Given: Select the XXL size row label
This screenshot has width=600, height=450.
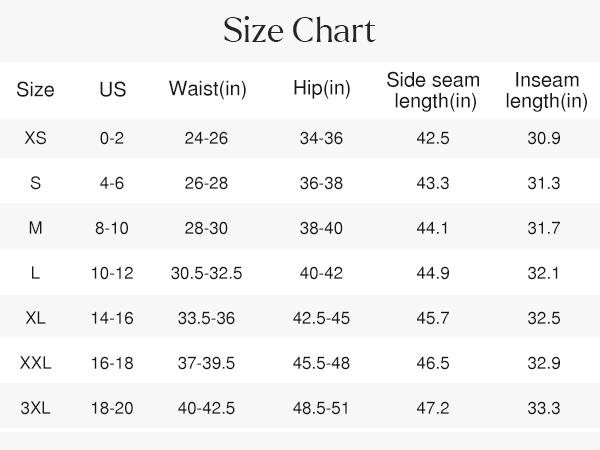Looking at the screenshot, I should click(35, 363).
